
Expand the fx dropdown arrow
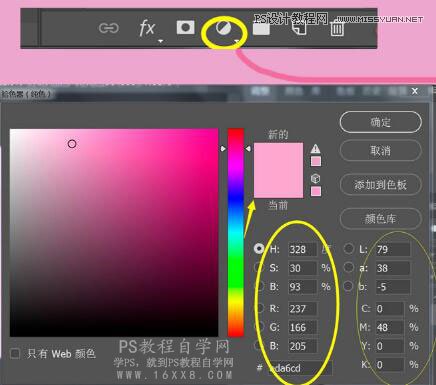point(161,41)
